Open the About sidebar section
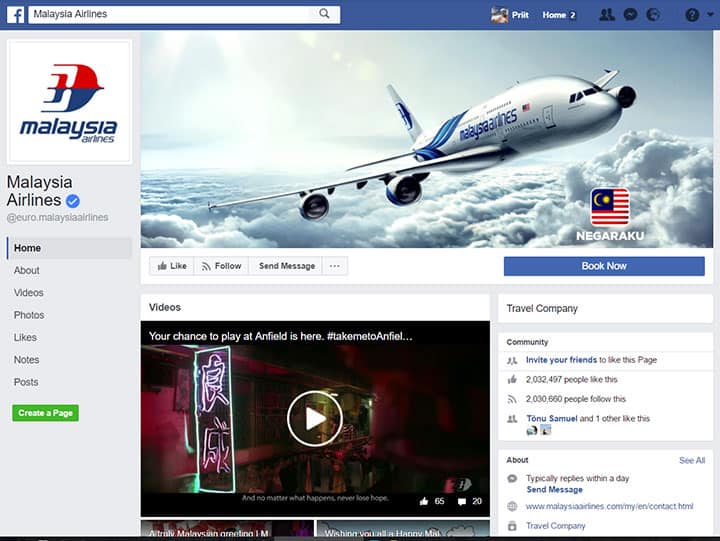The image size is (720, 541). [27, 270]
